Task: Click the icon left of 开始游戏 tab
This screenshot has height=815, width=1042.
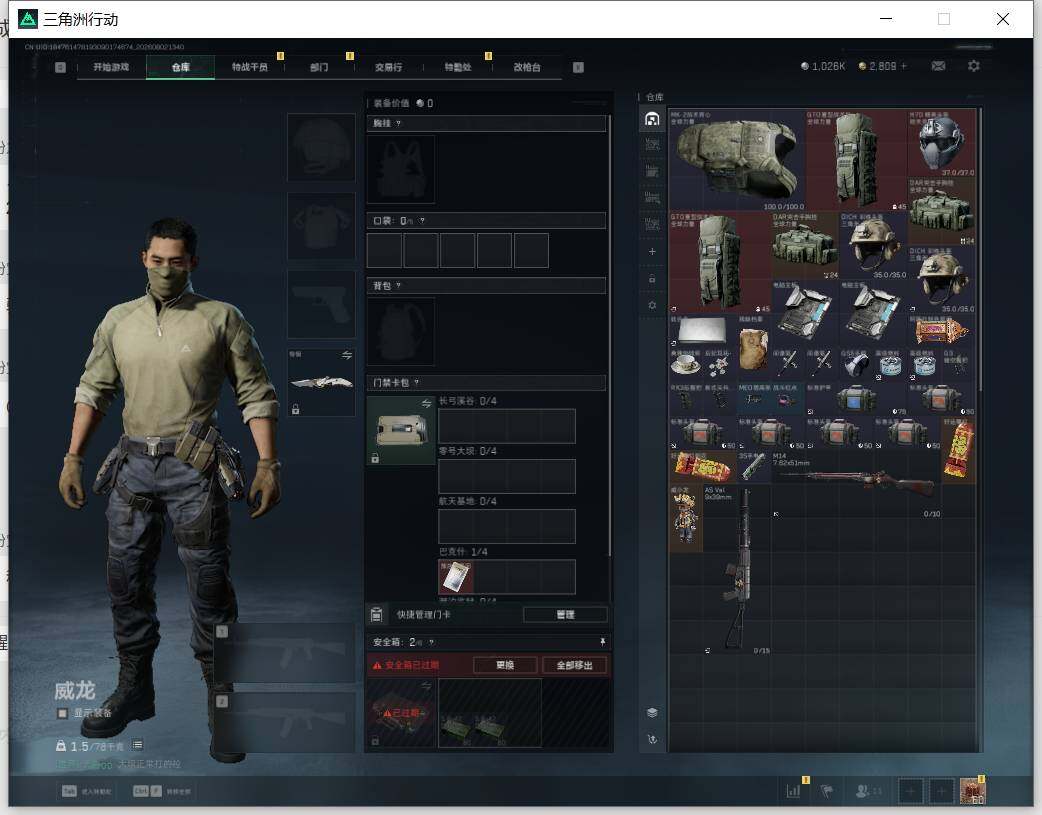Action: (60, 67)
